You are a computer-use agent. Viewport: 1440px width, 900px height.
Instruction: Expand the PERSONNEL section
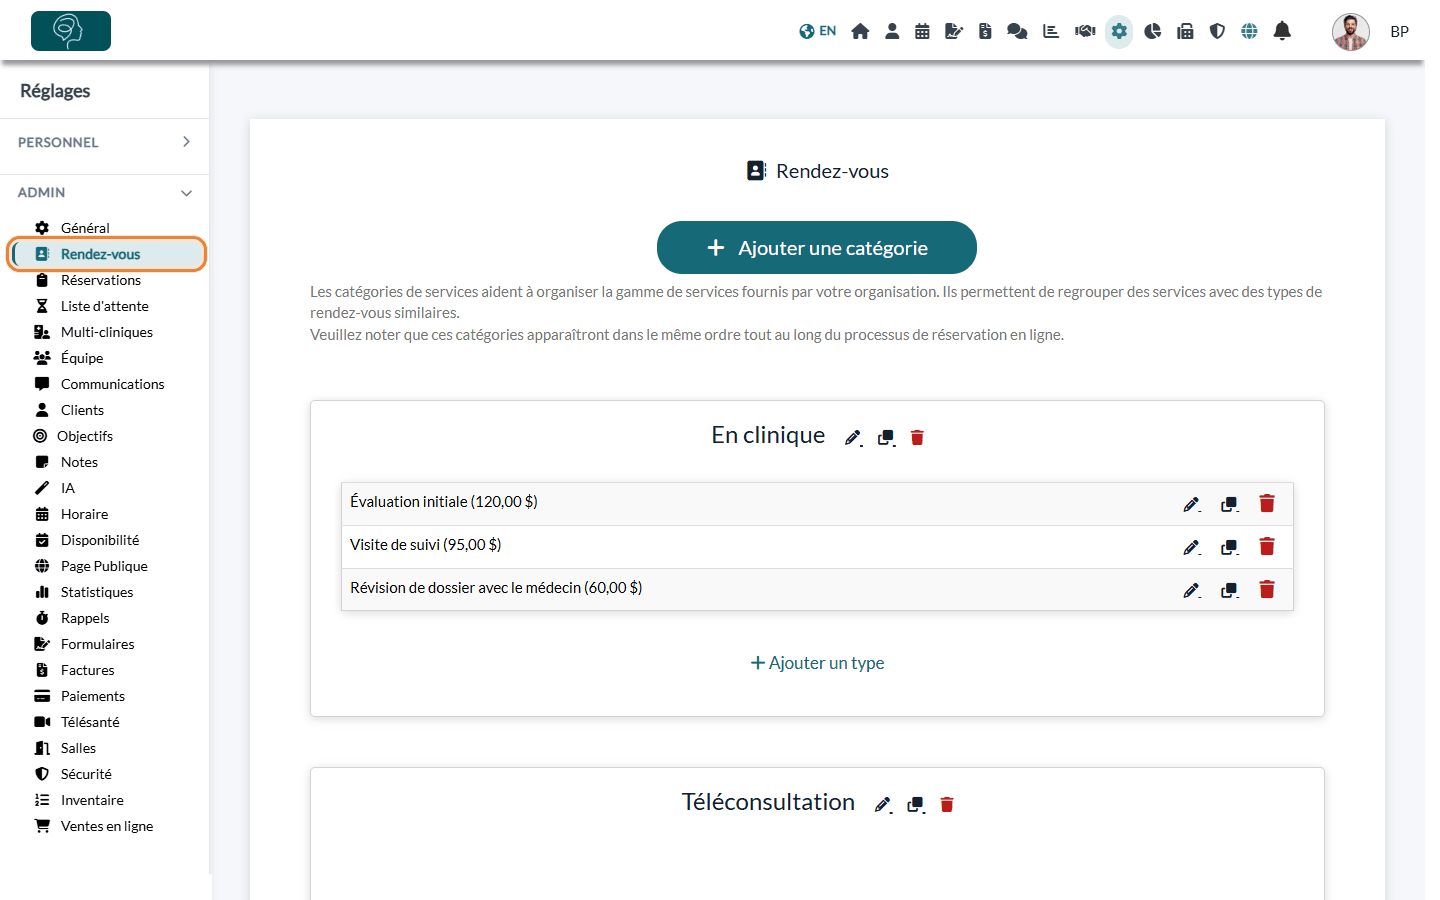click(105, 142)
